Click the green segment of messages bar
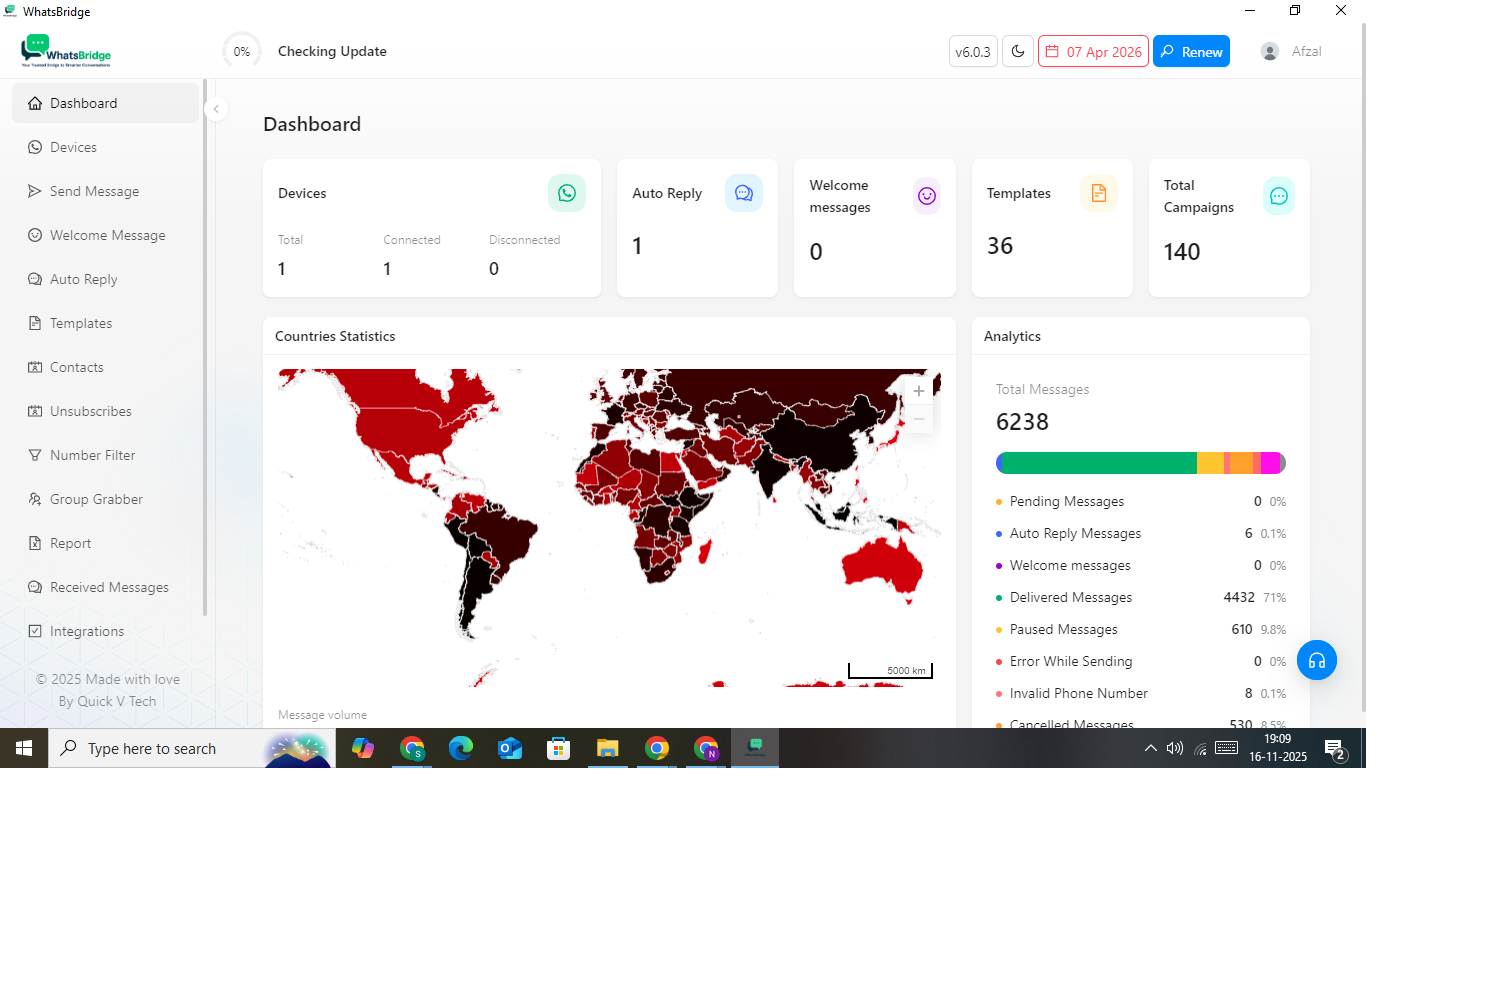1500x1000 pixels. [x=1096, y=463]
